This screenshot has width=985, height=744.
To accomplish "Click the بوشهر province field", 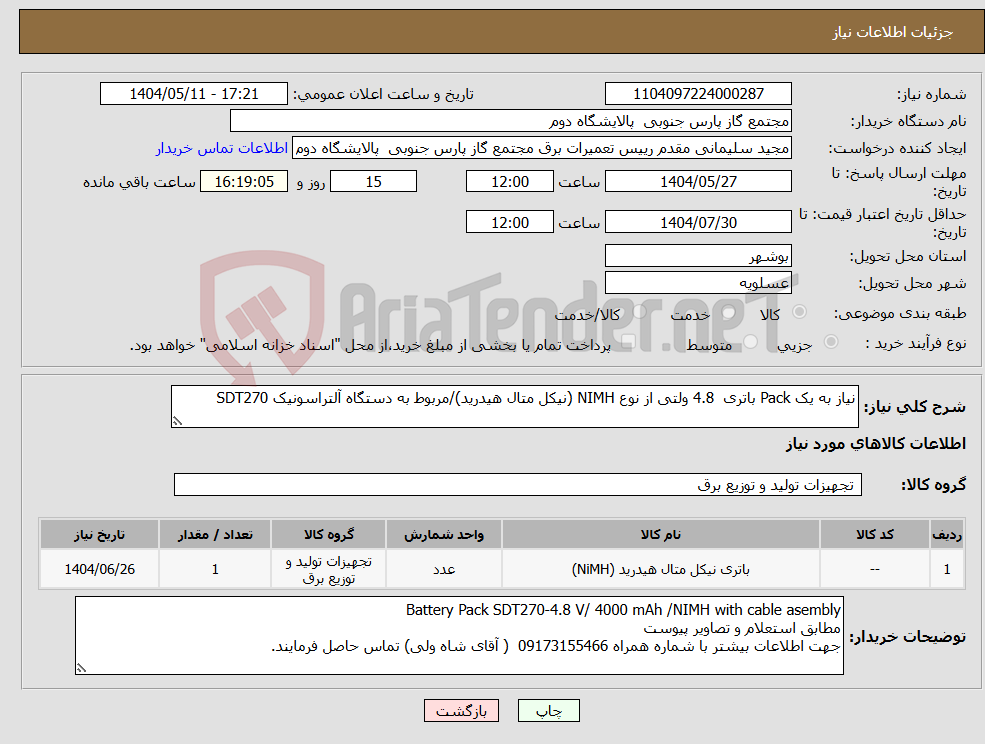I will pos(698,256).
